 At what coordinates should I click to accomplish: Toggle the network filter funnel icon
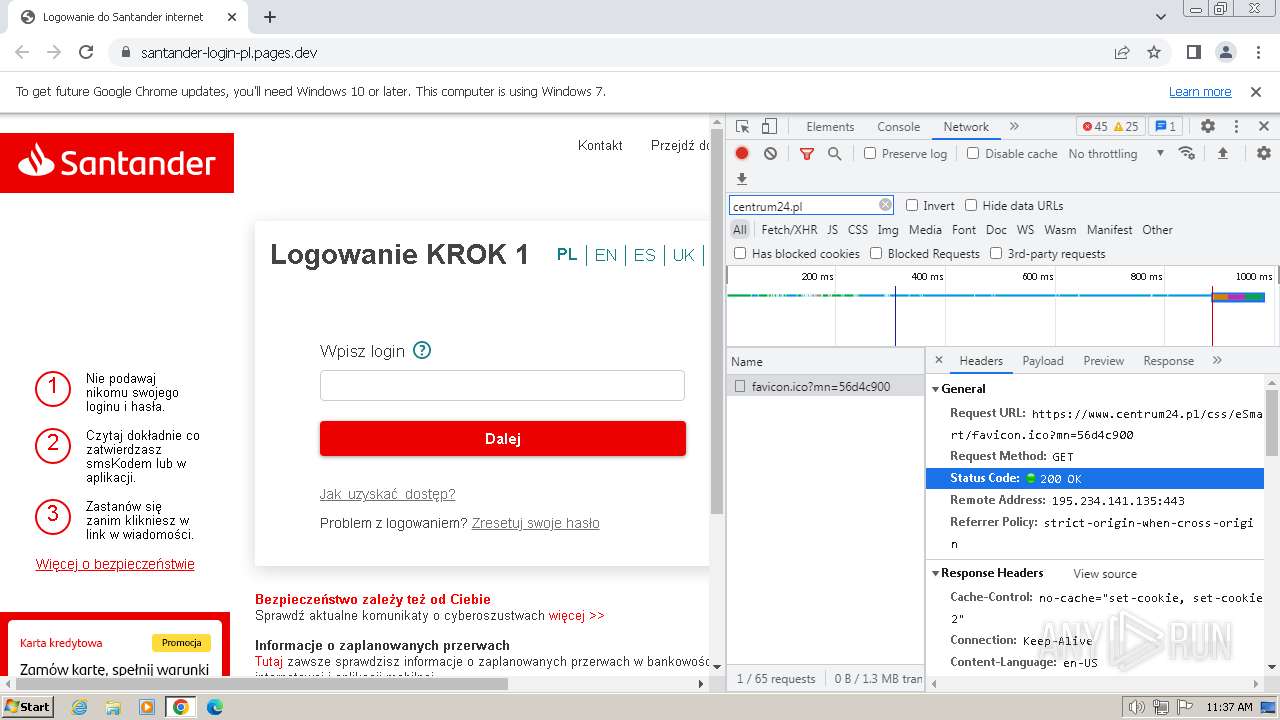pos(807,154)
